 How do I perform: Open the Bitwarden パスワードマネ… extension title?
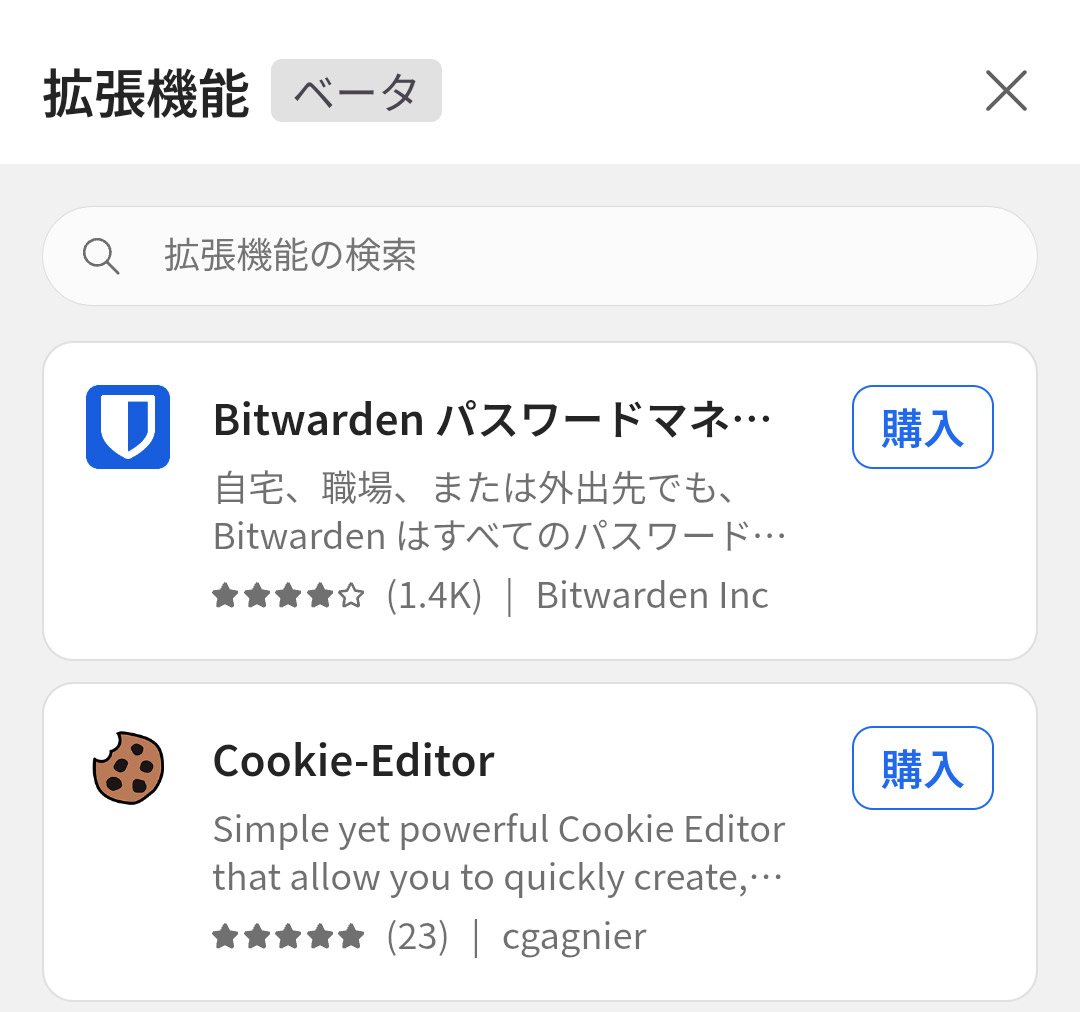[490, 420]
